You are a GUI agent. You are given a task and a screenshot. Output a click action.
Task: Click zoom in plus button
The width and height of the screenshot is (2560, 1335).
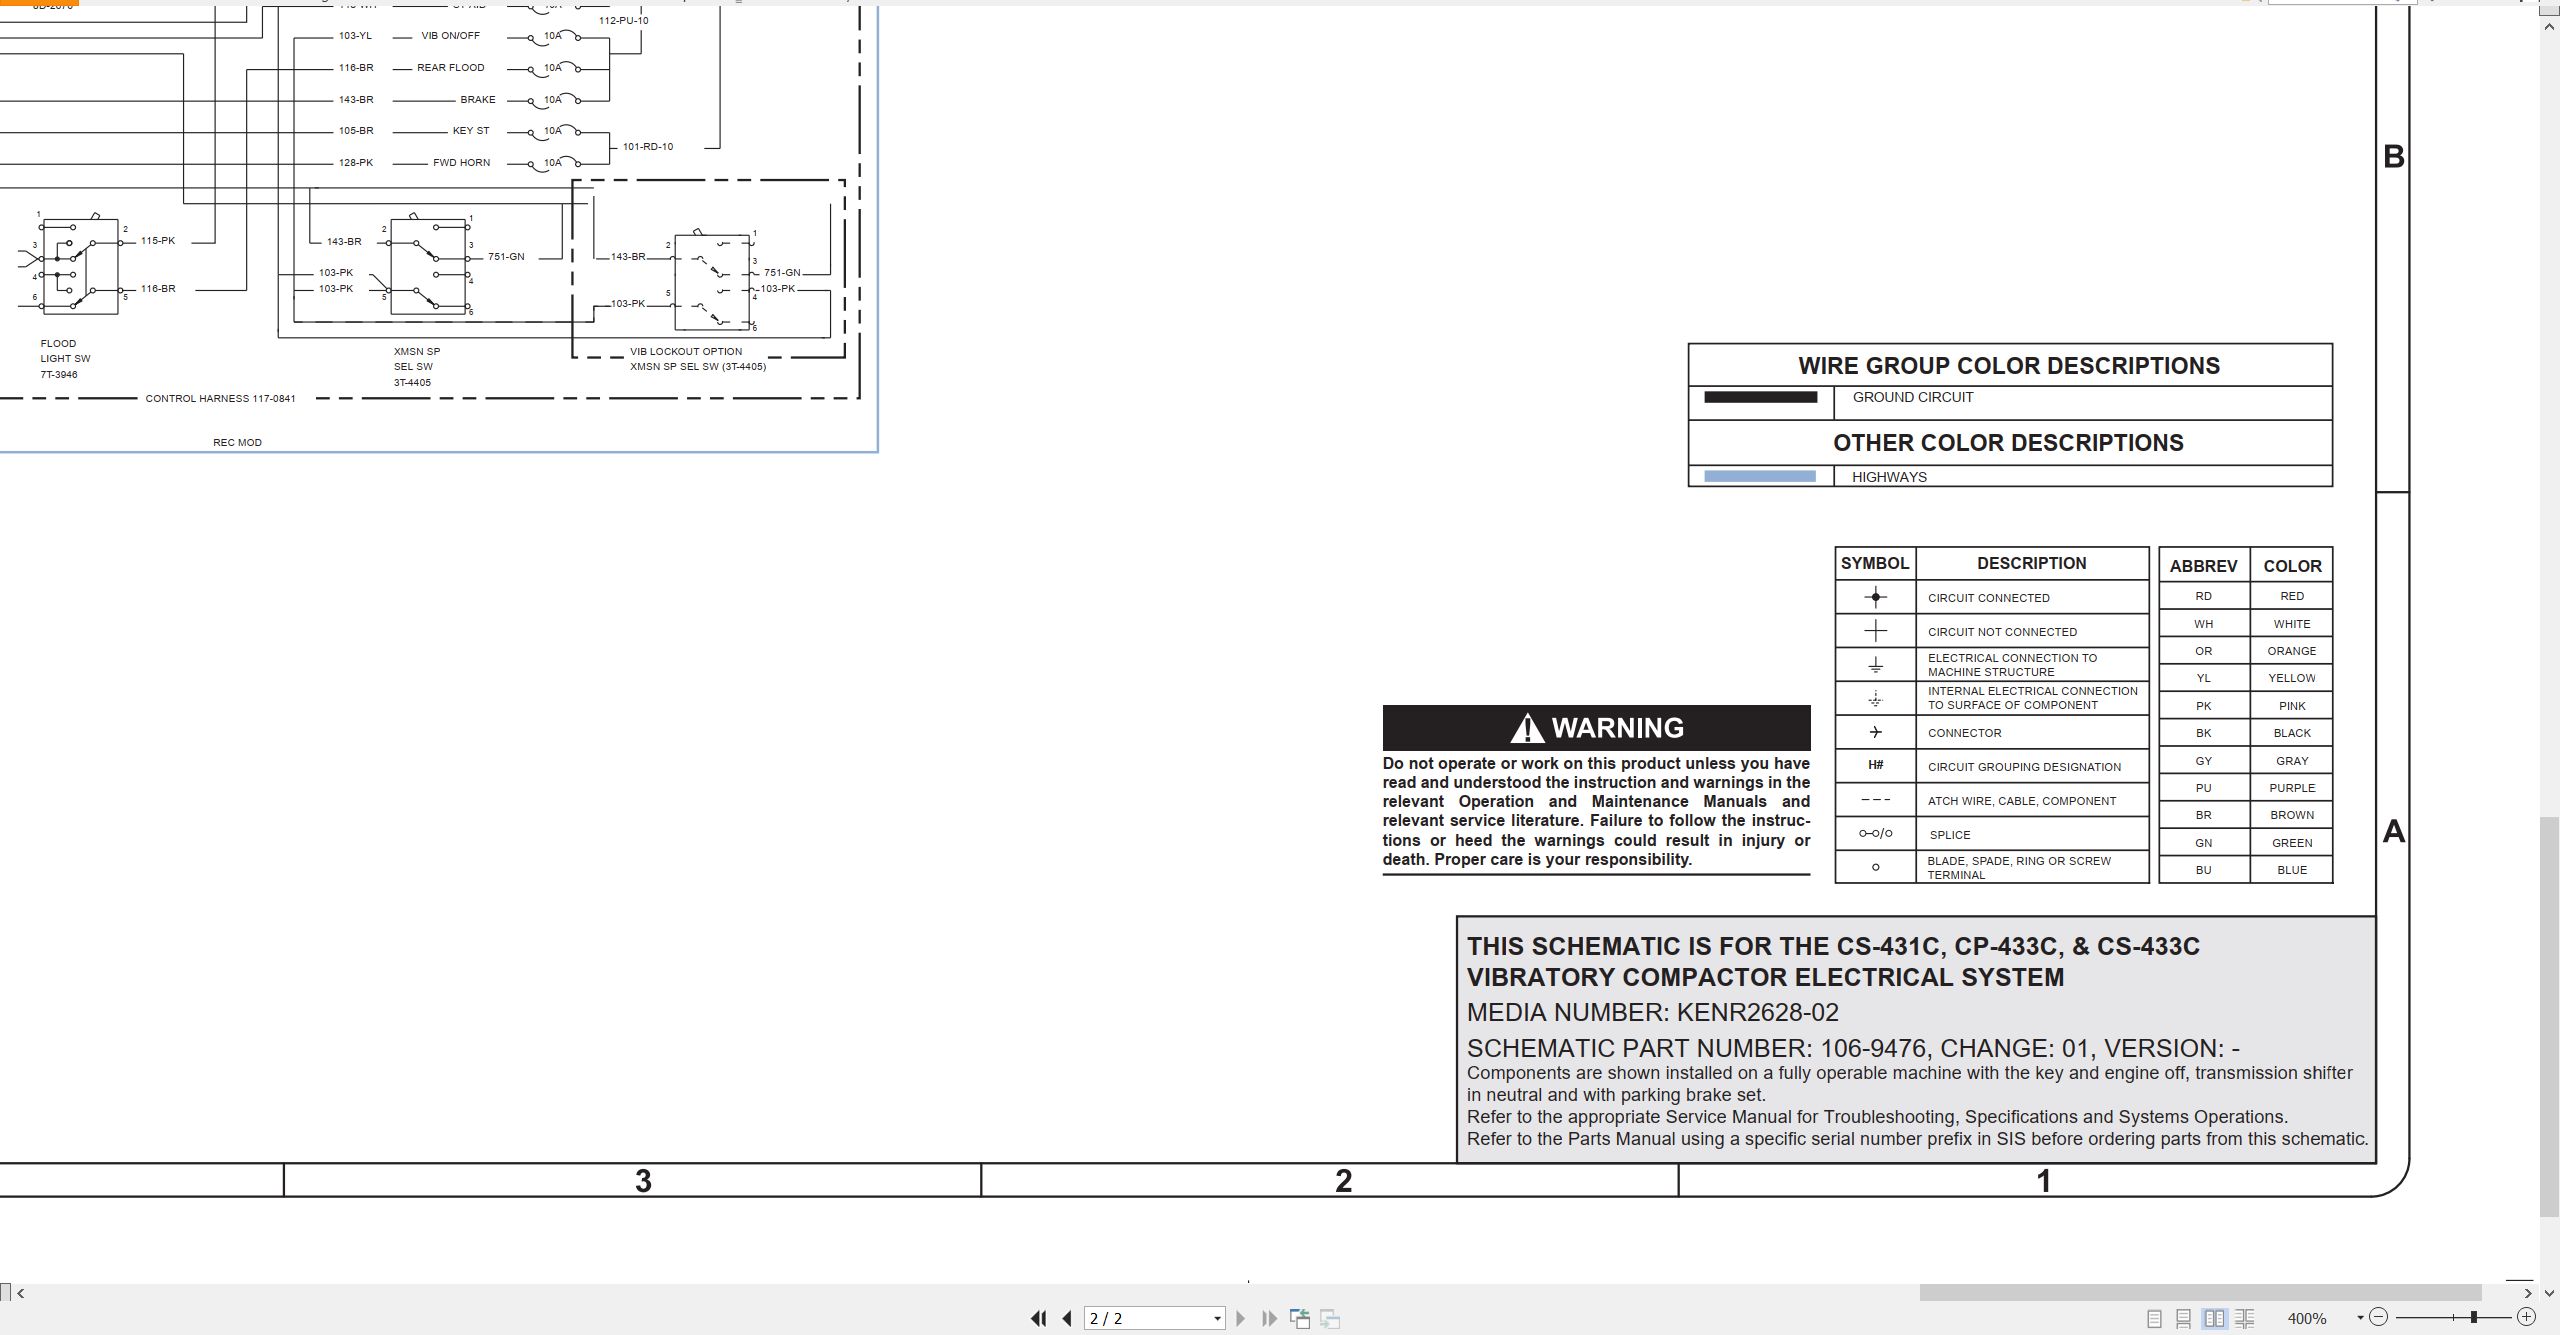coord(2526,1317)
